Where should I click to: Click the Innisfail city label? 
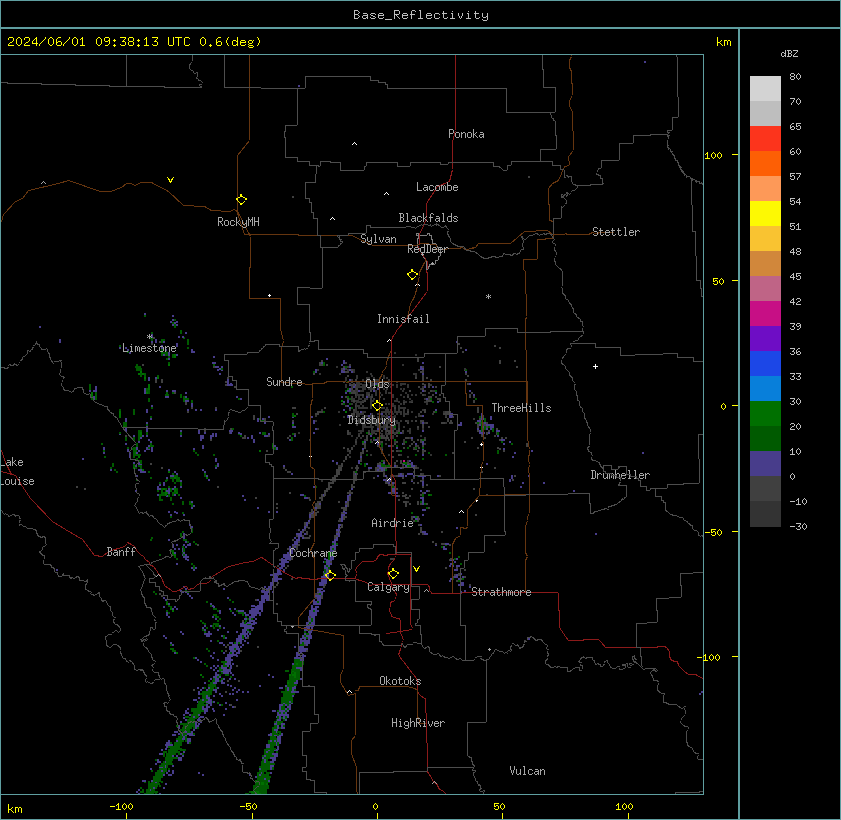tap(403, 319)
